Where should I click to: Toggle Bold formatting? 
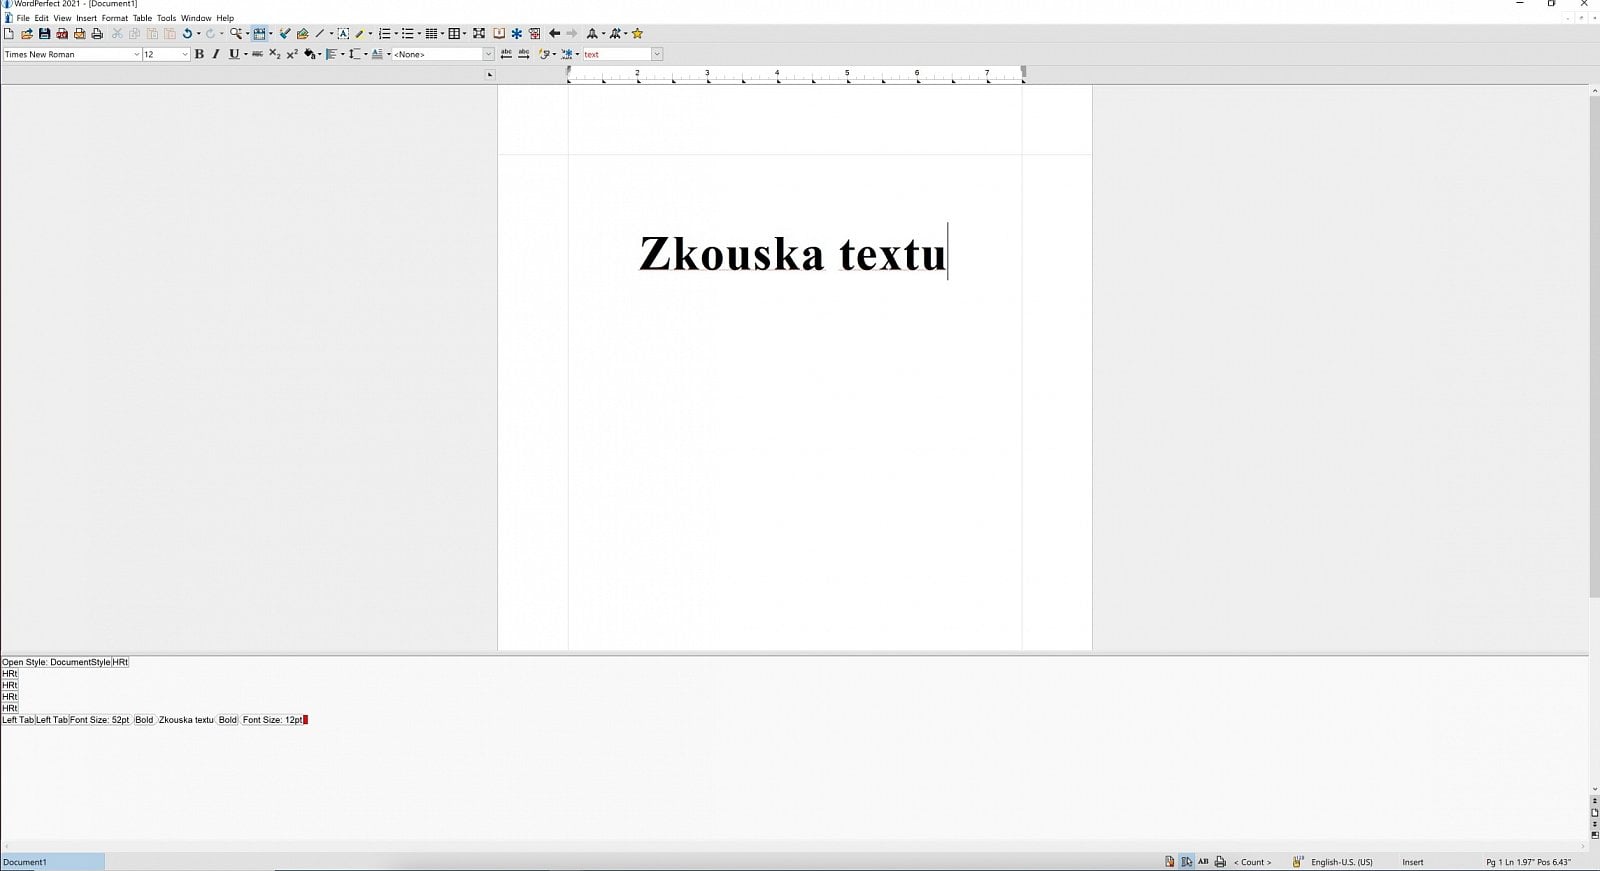pyautogui.click(x=199, y=54)
